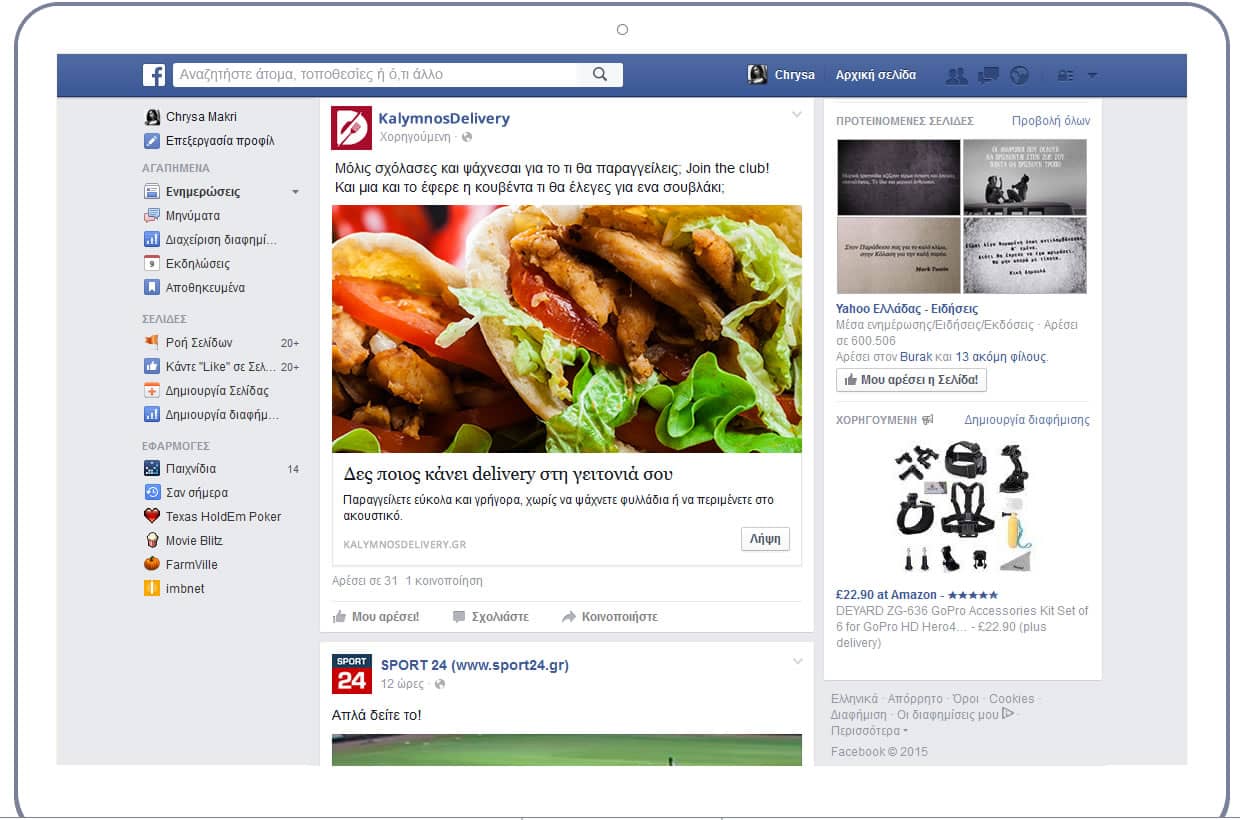1240x820 pixels.
Task: Open the 13 ακόμη φίλους link
Action: pos(1001,357)
